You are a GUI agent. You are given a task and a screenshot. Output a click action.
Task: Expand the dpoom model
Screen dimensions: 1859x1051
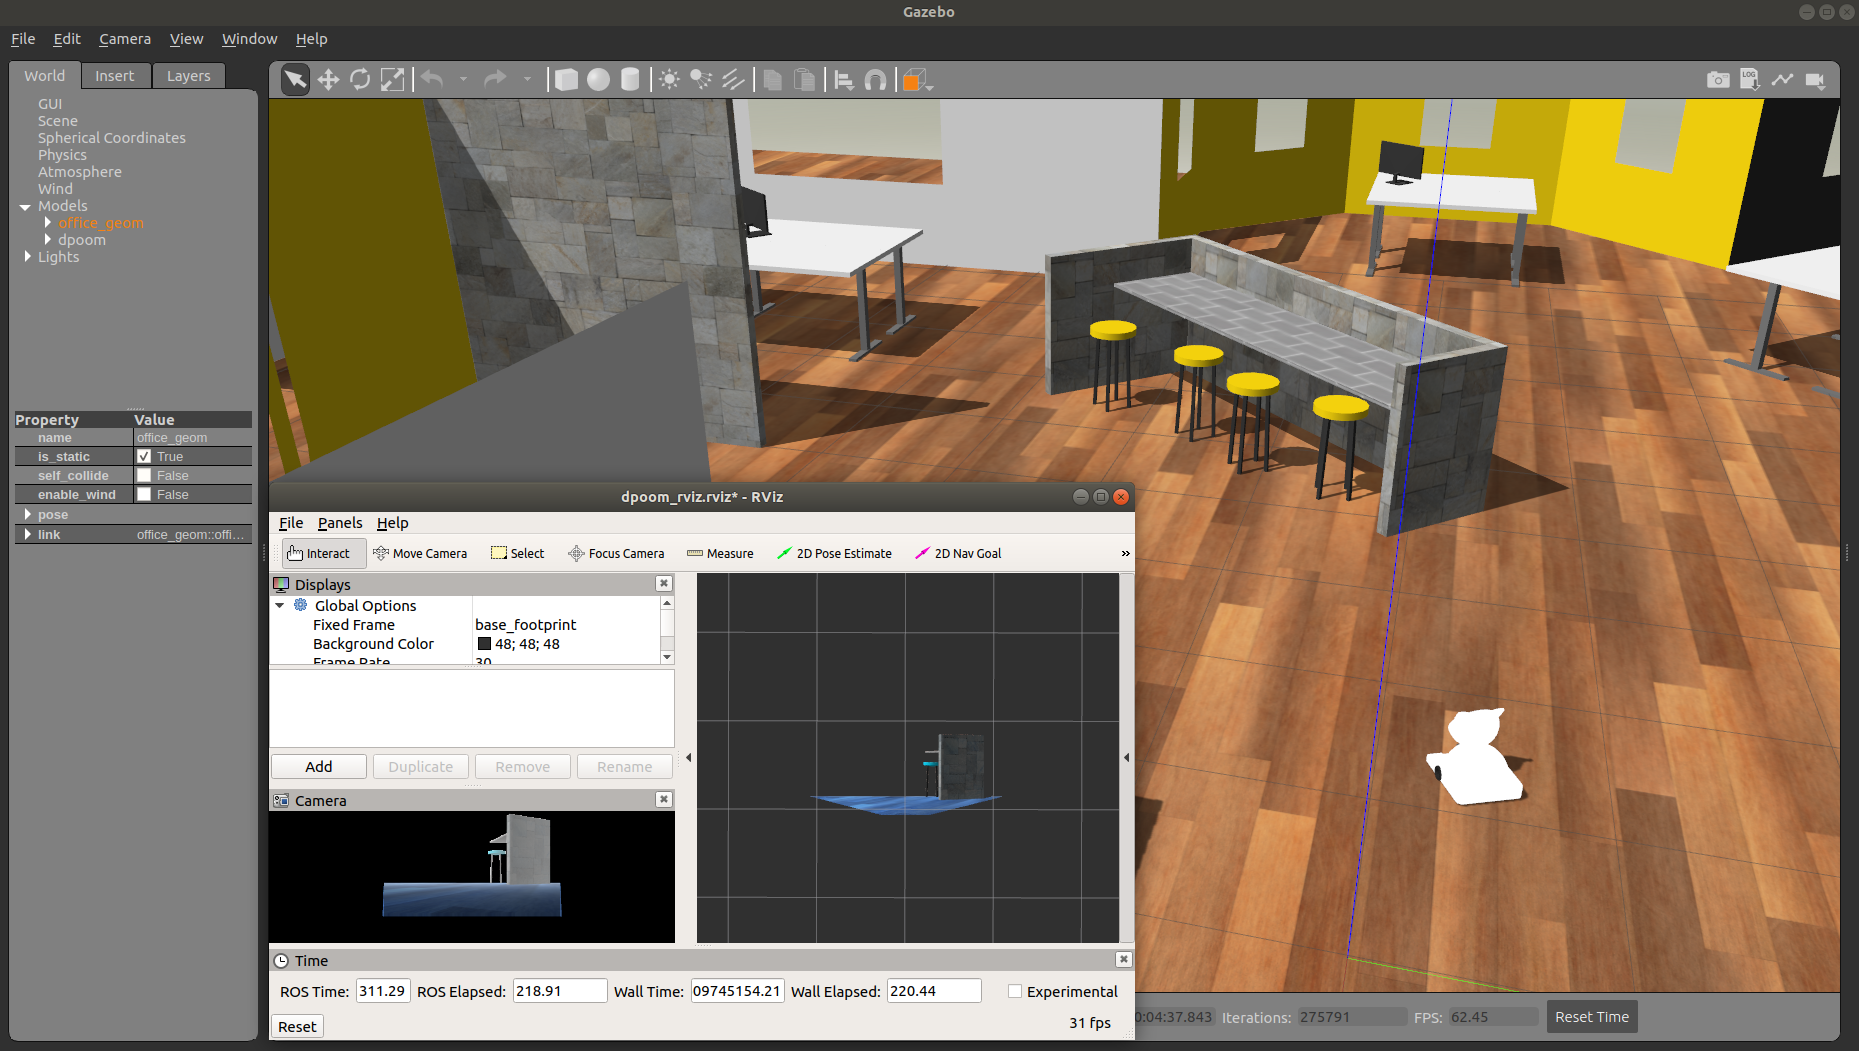click(47, 239)
